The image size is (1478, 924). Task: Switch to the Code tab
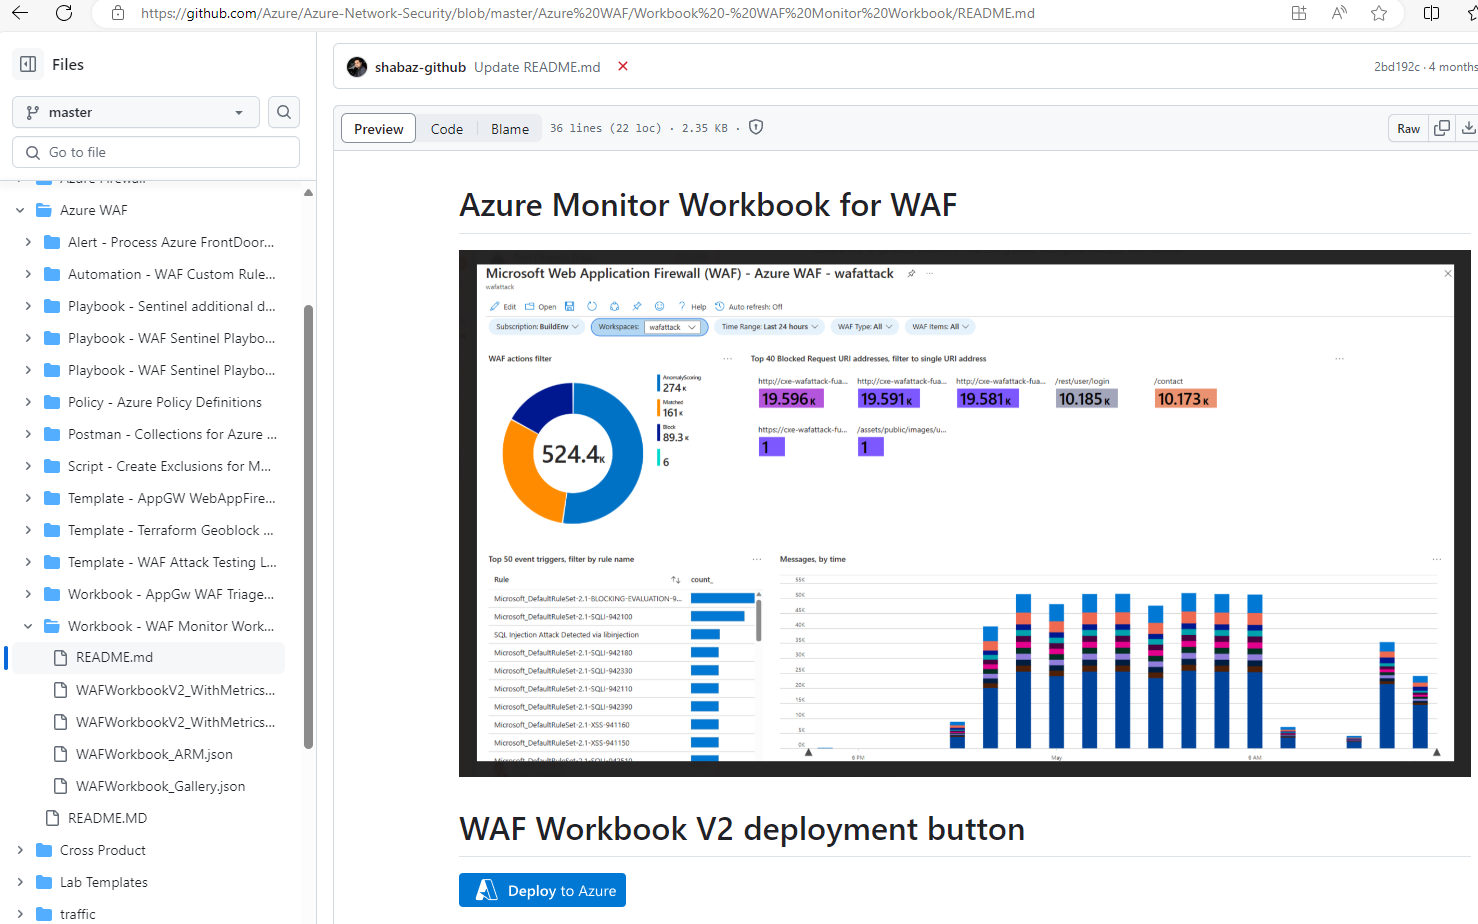pos(446,129)
